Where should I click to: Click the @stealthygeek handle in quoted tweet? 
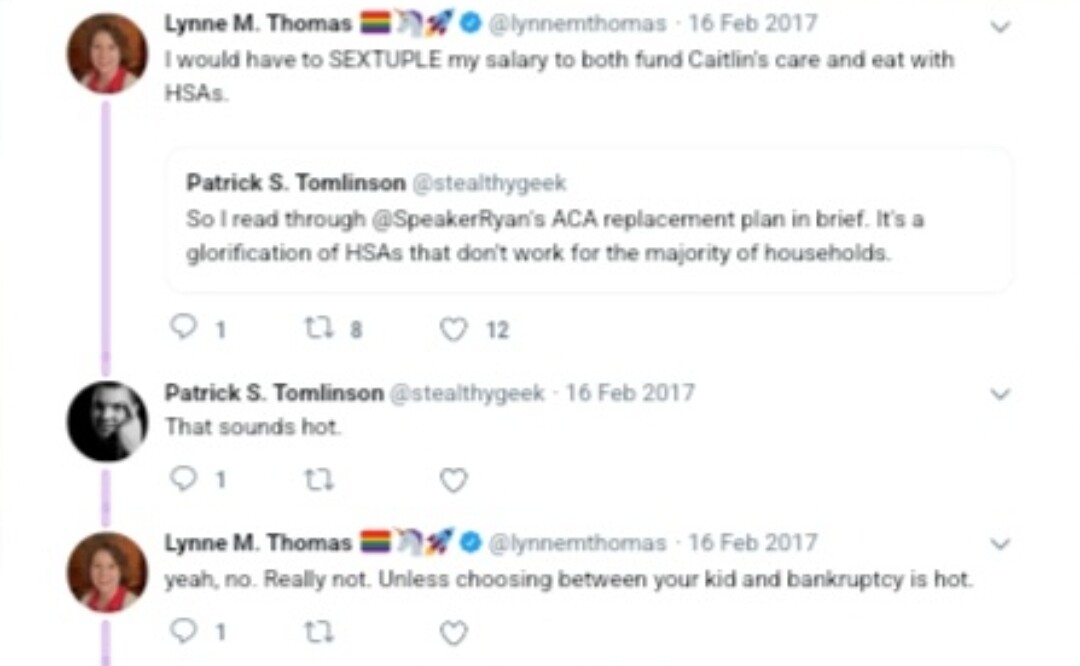coord(490,183)
